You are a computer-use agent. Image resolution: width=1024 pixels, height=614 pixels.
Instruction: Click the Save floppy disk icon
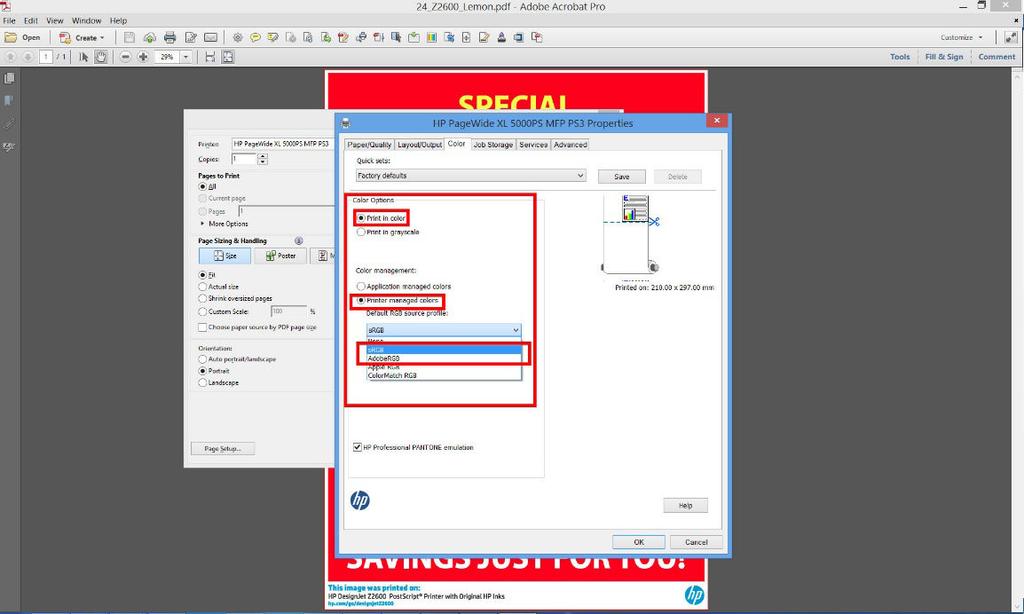pos(129,38)
